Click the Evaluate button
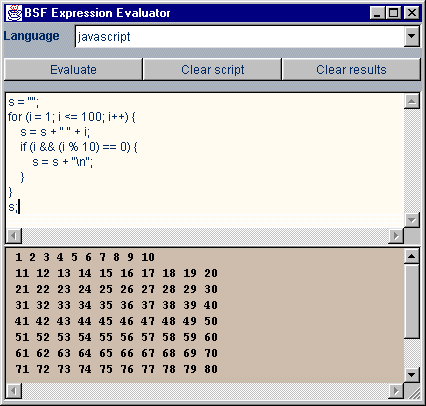Viewport: 426px width, 406px height. coord(73,69)
